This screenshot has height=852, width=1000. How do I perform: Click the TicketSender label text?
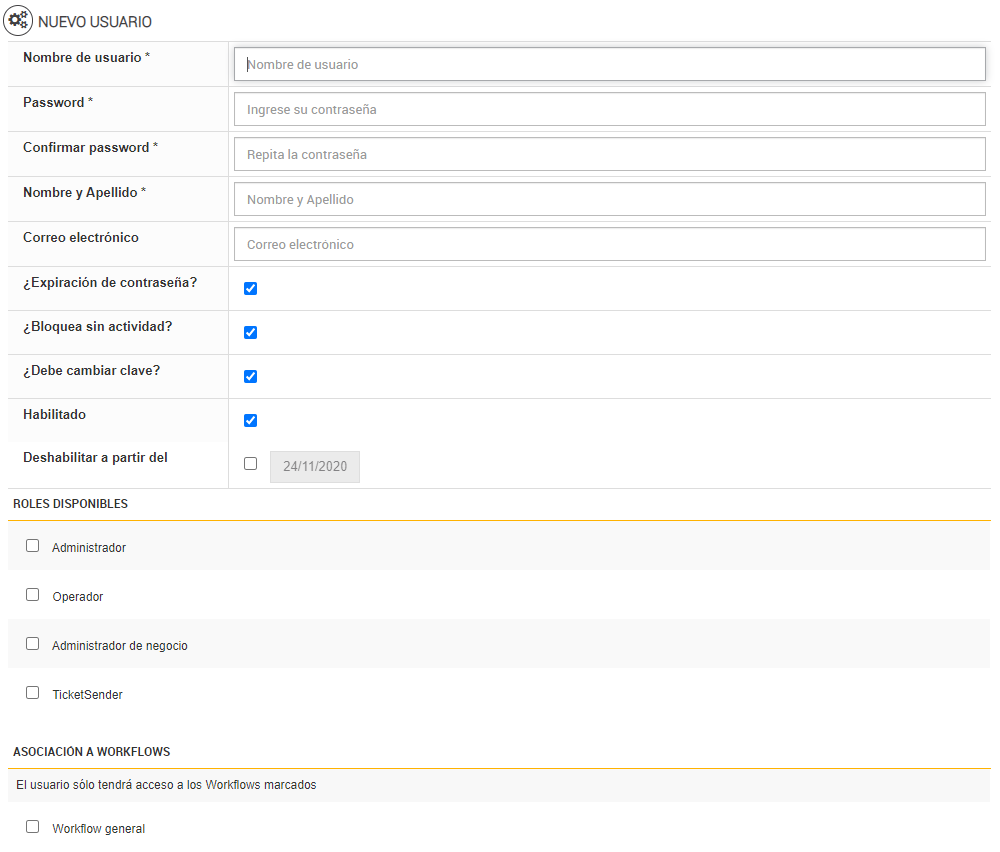tap(87, 694)
